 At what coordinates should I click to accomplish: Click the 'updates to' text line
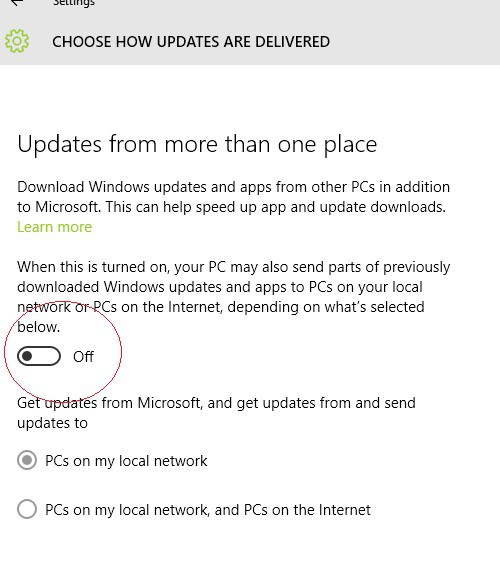52,423
